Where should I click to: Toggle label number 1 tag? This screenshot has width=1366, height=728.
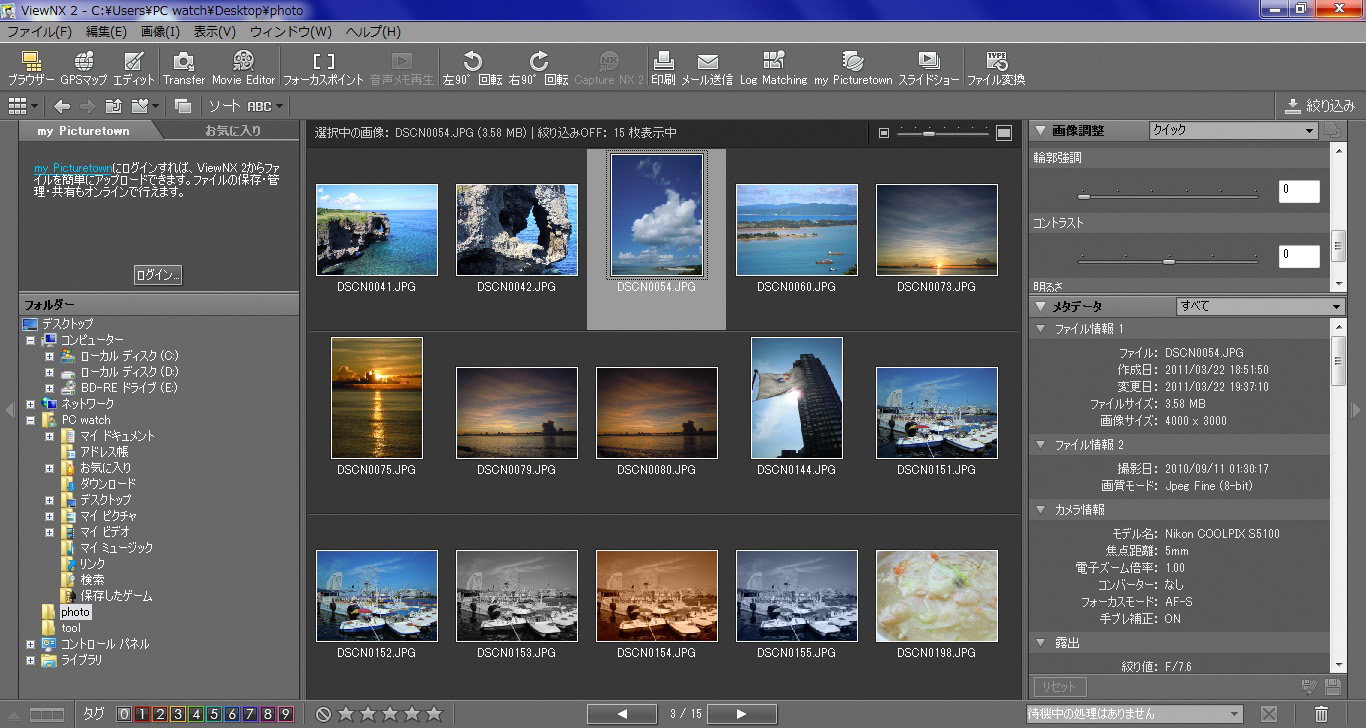142,714
